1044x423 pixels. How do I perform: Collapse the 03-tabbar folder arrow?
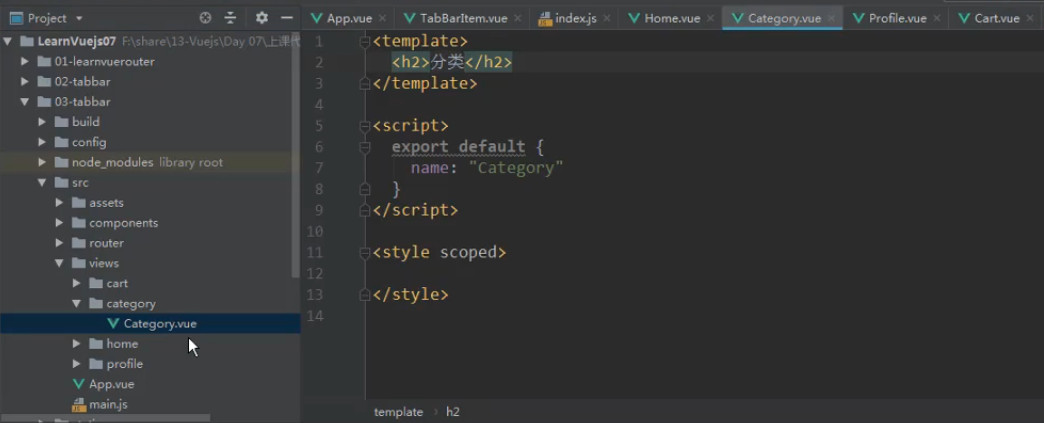[25, 102]
